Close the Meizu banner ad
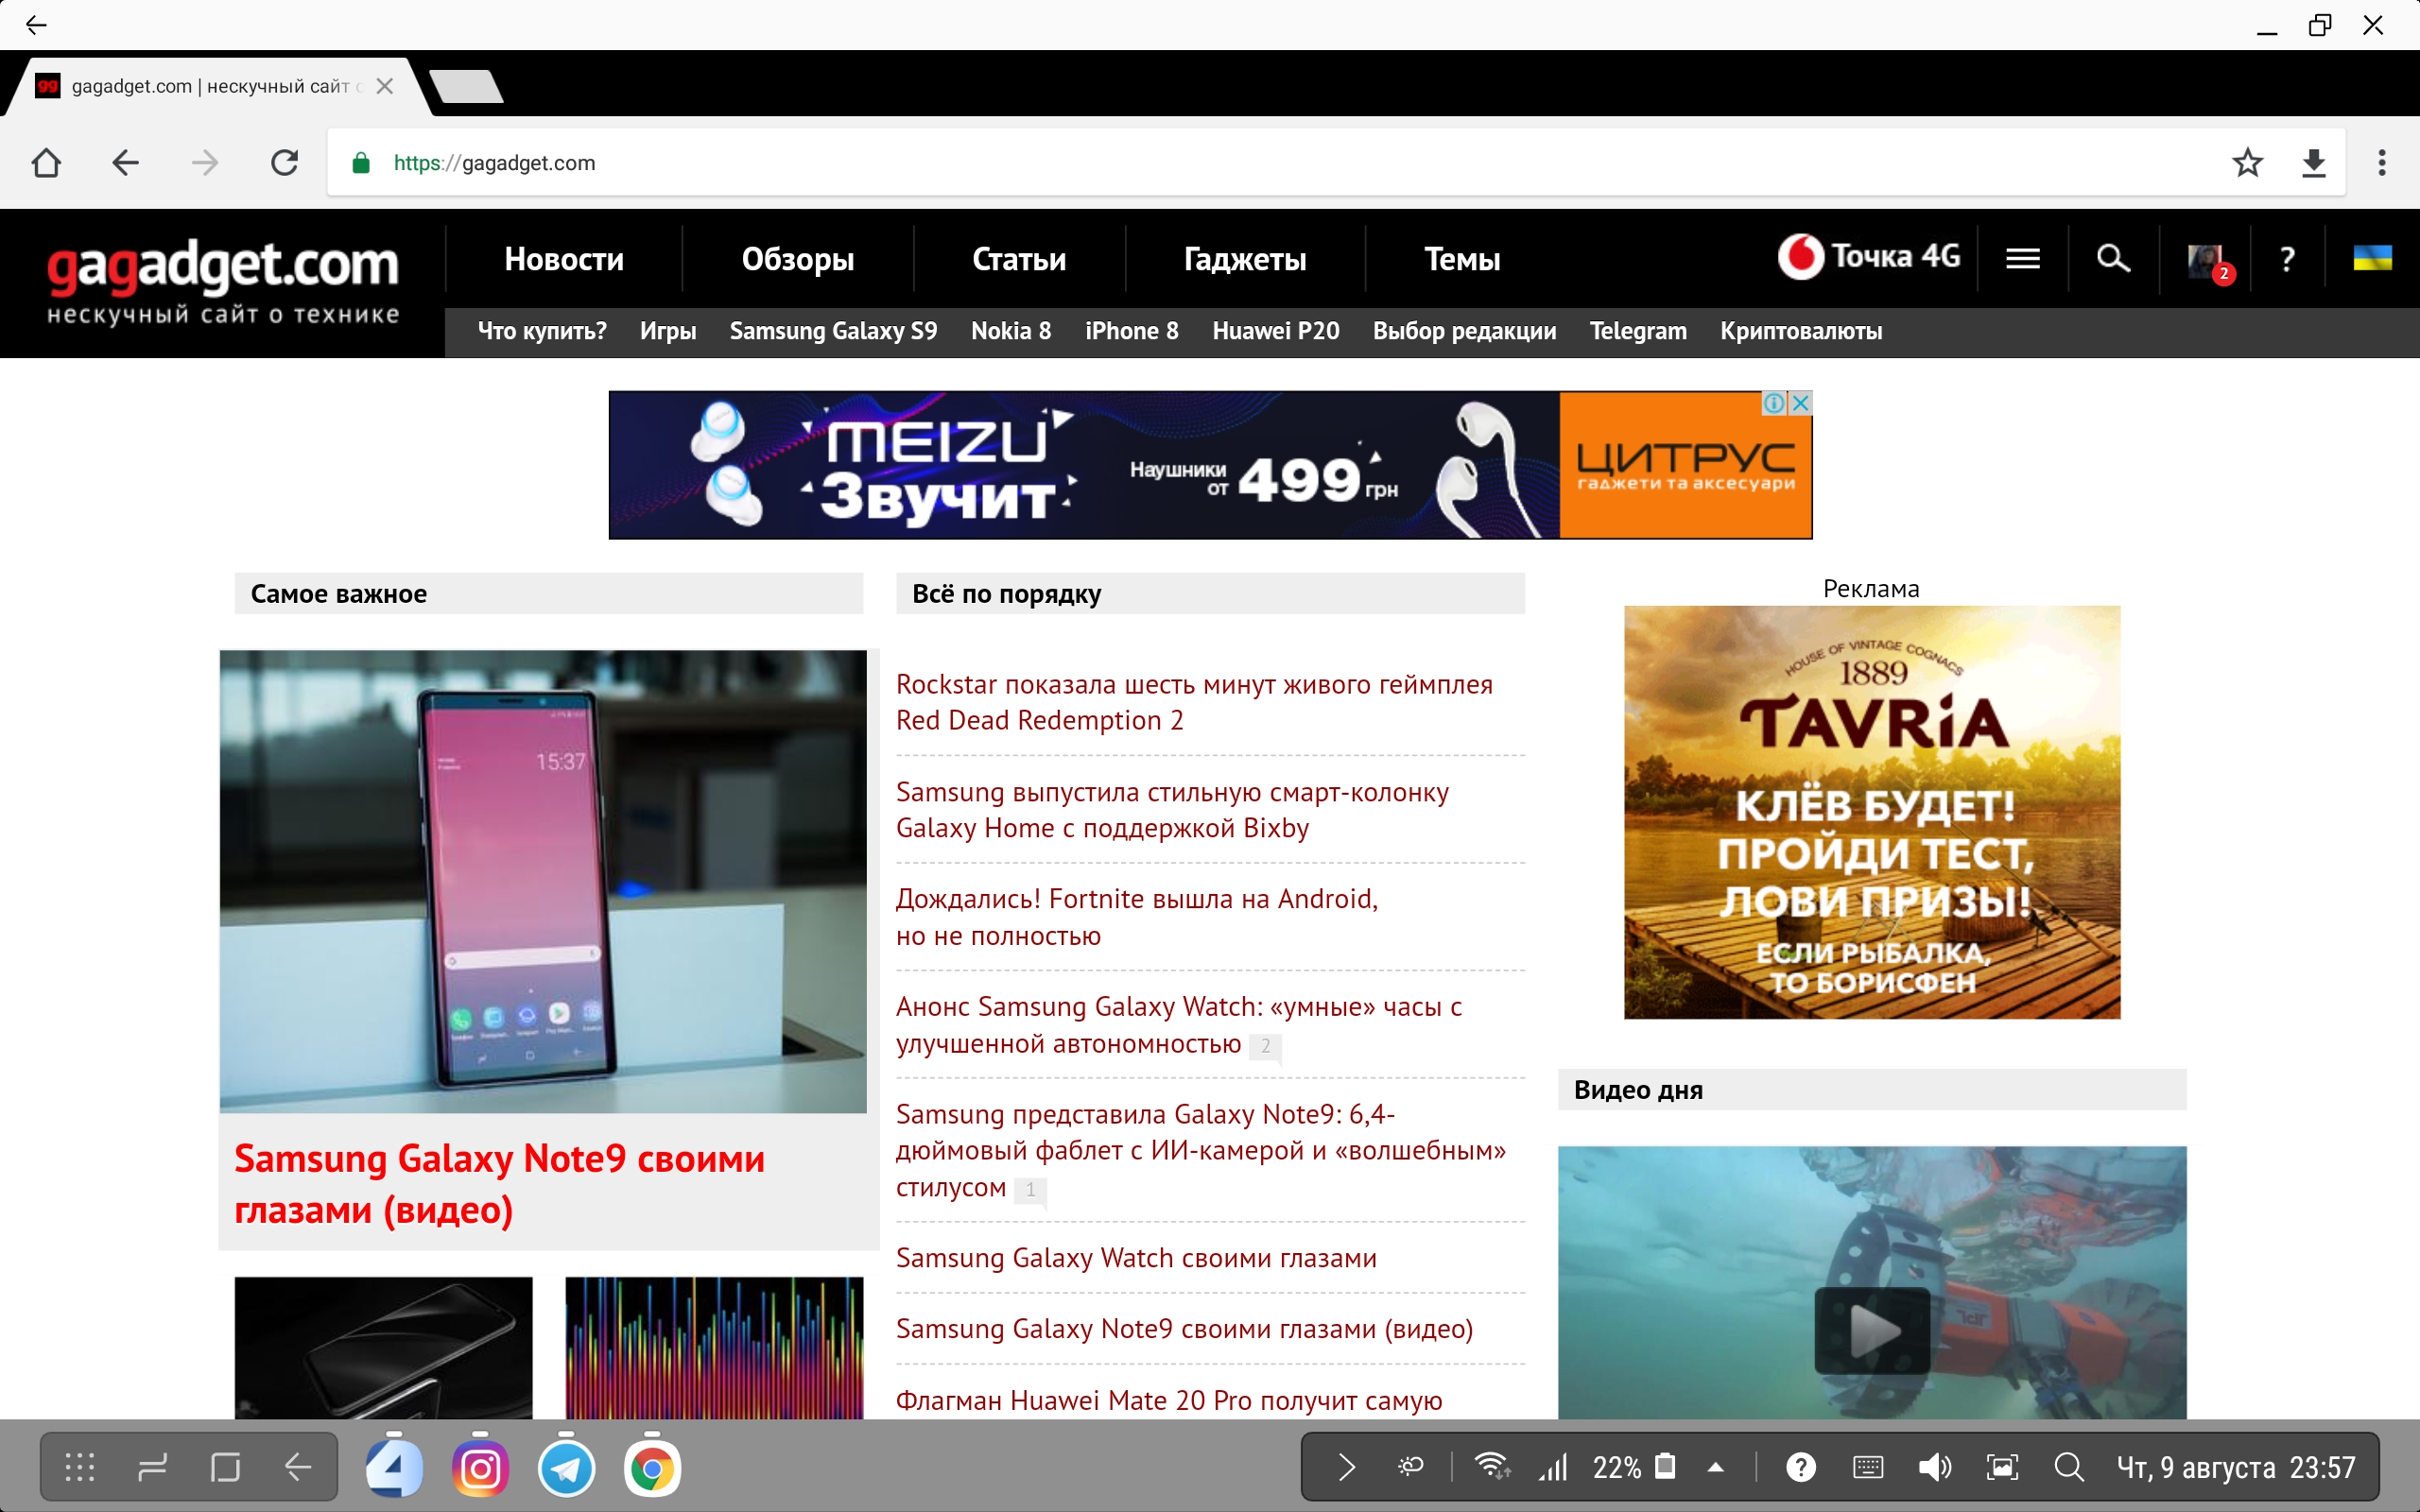 1801,403
